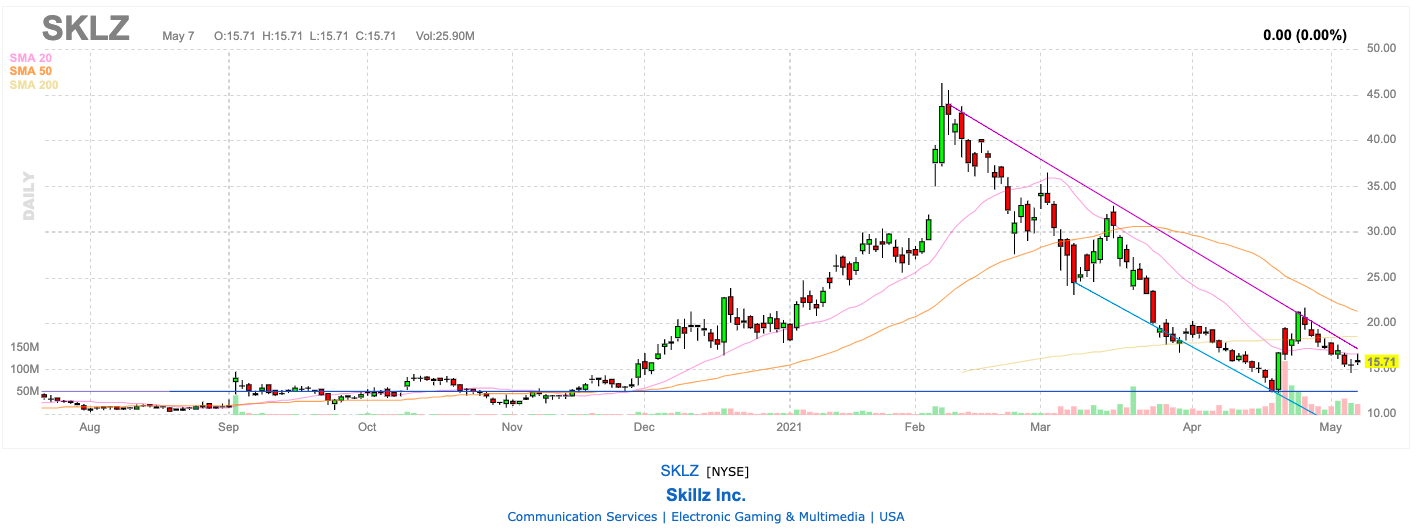Click the SMA 20 legend label

click(x=31, y=58)
